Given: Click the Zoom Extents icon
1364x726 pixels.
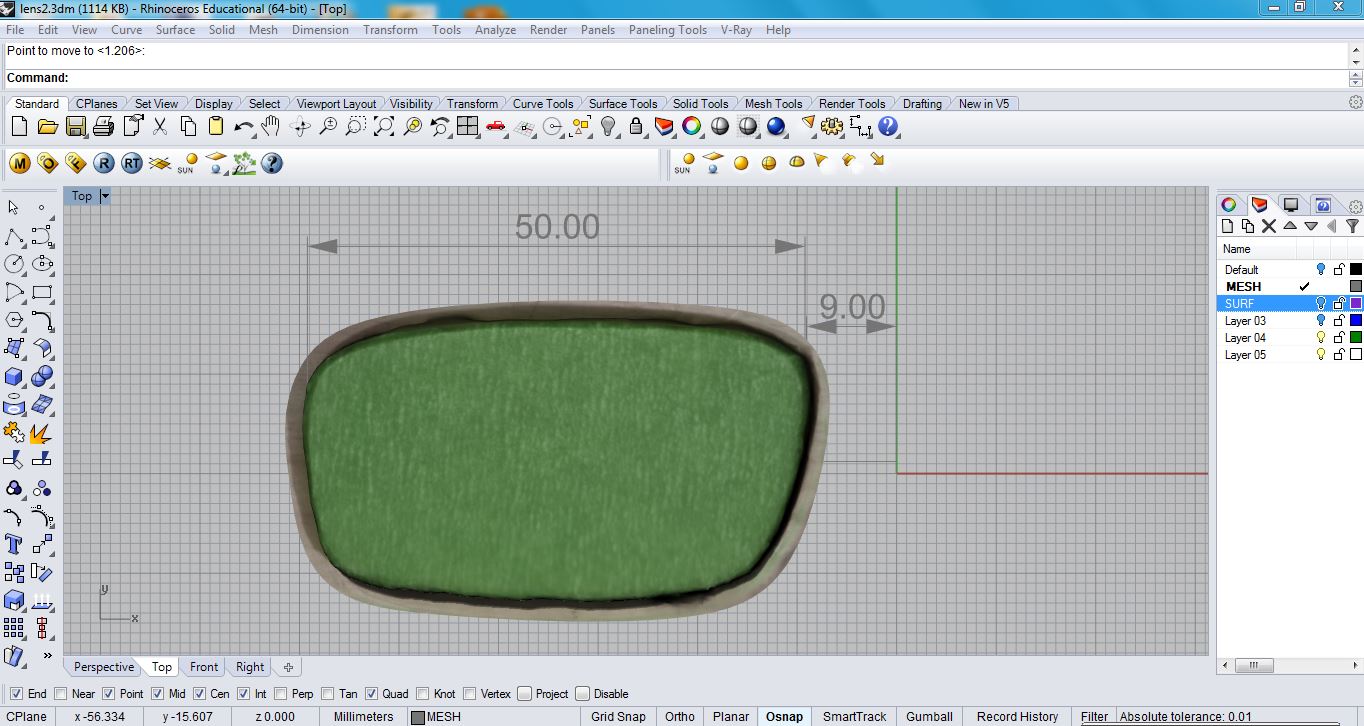Looking at the screenshot, I should [384, 127].
